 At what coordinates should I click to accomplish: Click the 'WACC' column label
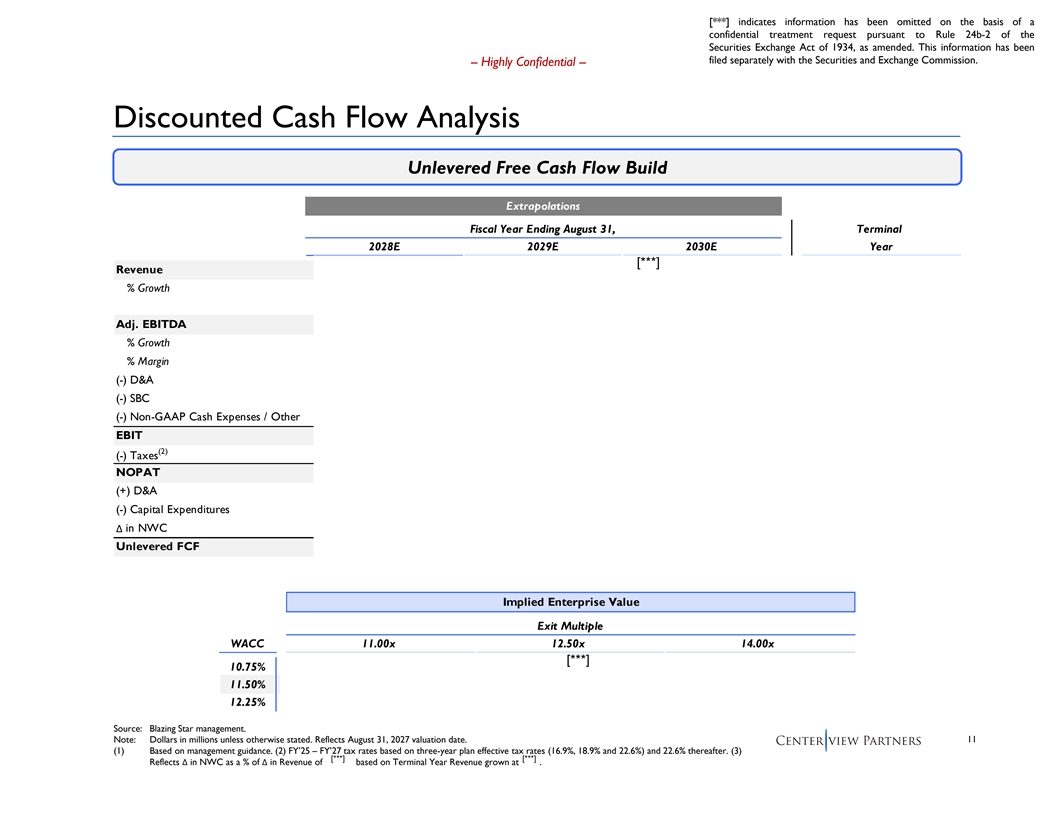(247, 644)
